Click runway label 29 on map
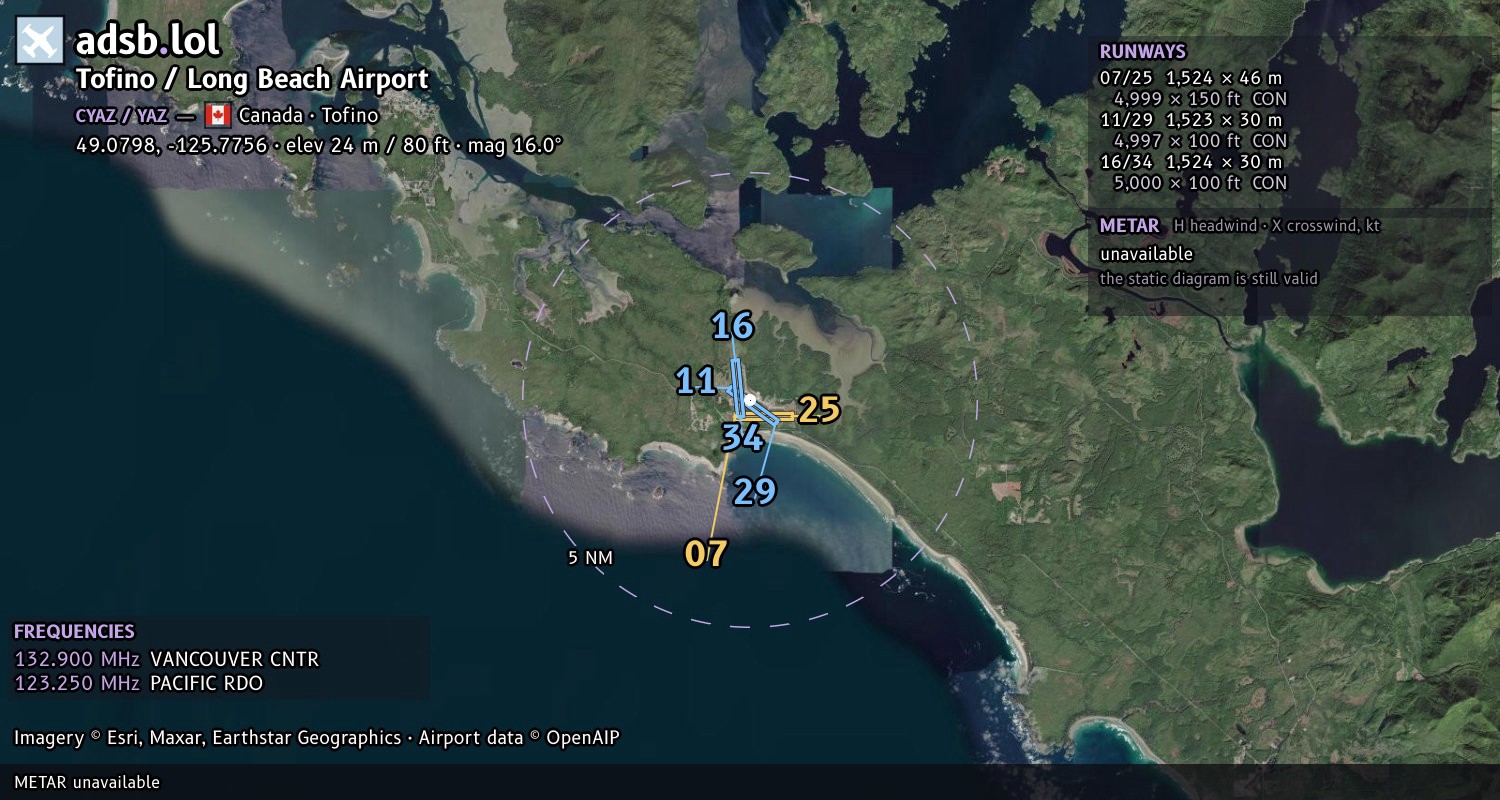The height and width of the screenshot is (800, 1500). (x=754, y=492)
